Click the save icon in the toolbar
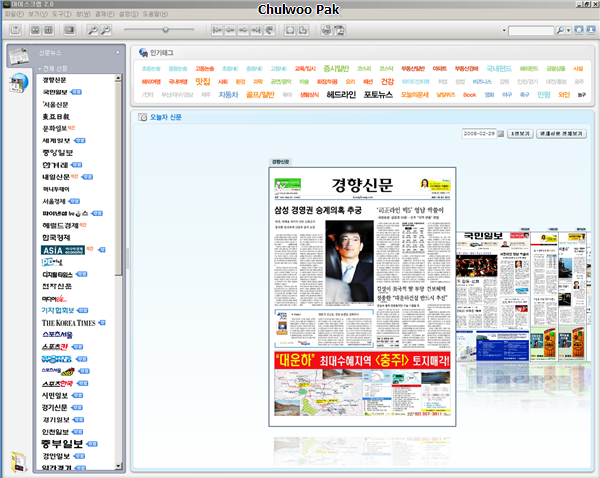600x478 pixels. [x=15, y=30]
